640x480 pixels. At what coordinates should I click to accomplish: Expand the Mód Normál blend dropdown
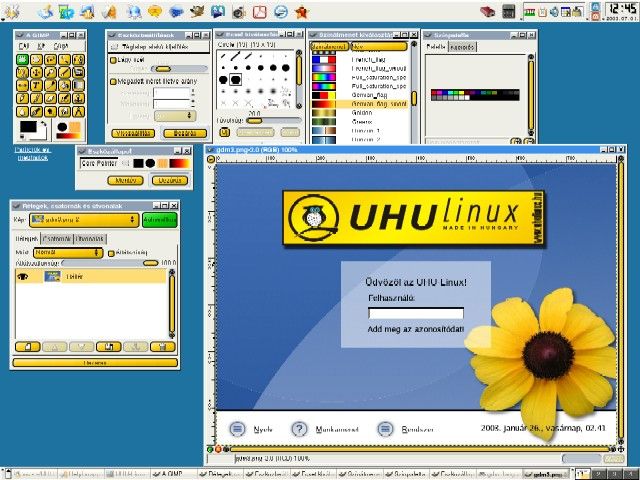68,253
